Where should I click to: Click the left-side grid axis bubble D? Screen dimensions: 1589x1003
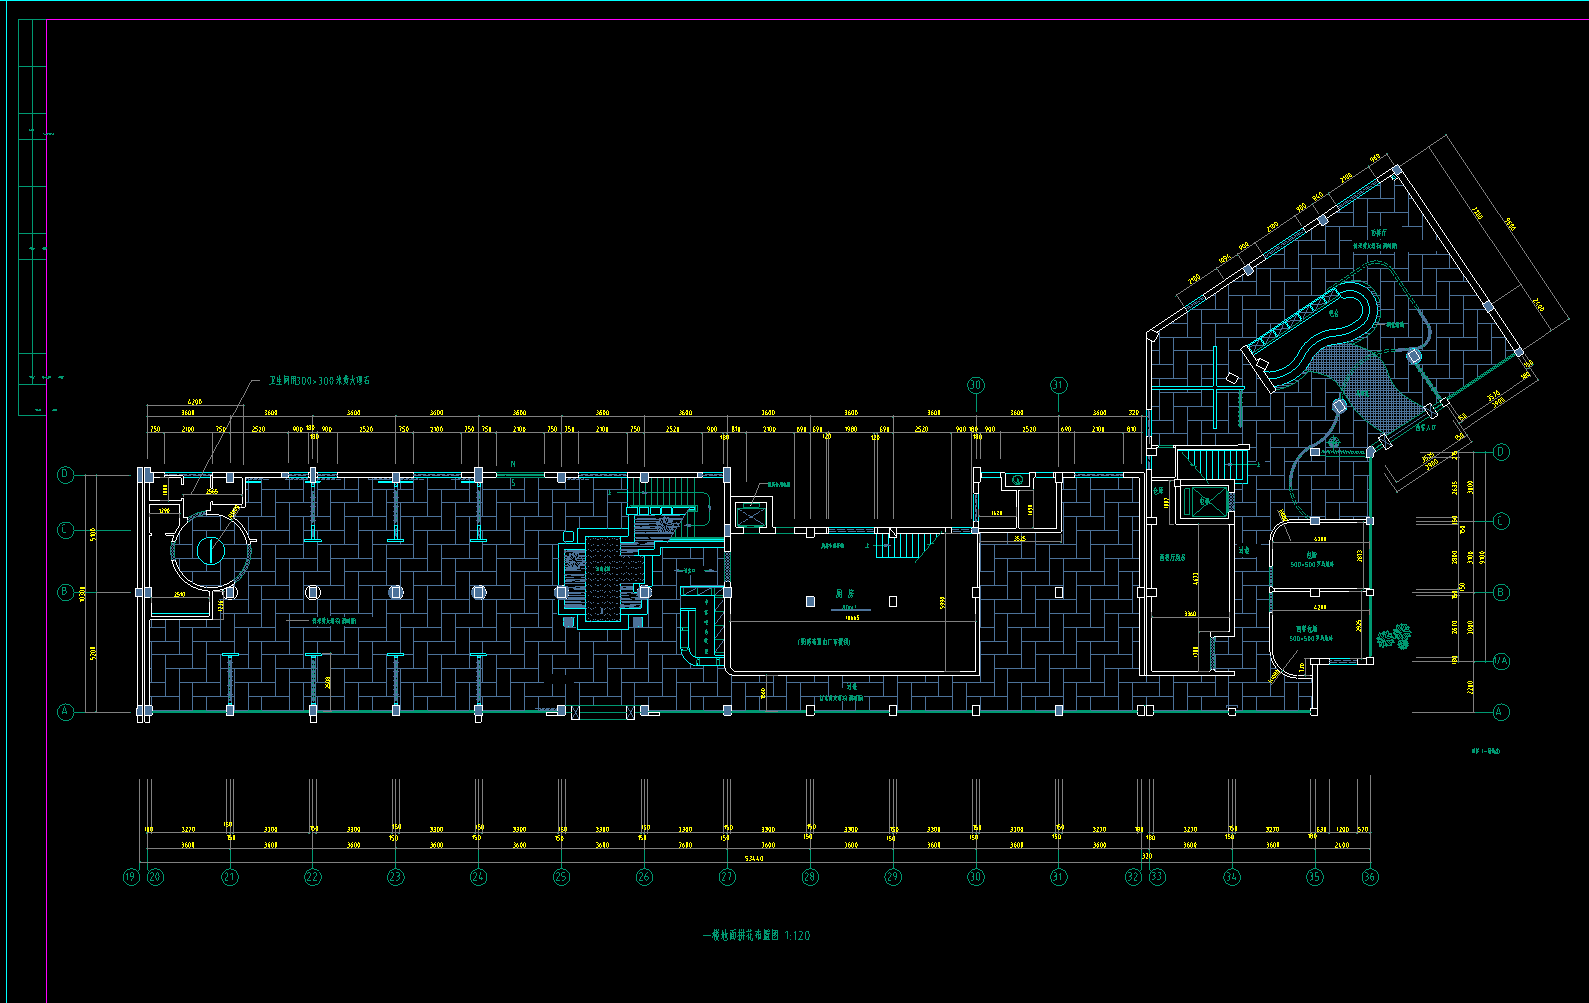(66, 474)
